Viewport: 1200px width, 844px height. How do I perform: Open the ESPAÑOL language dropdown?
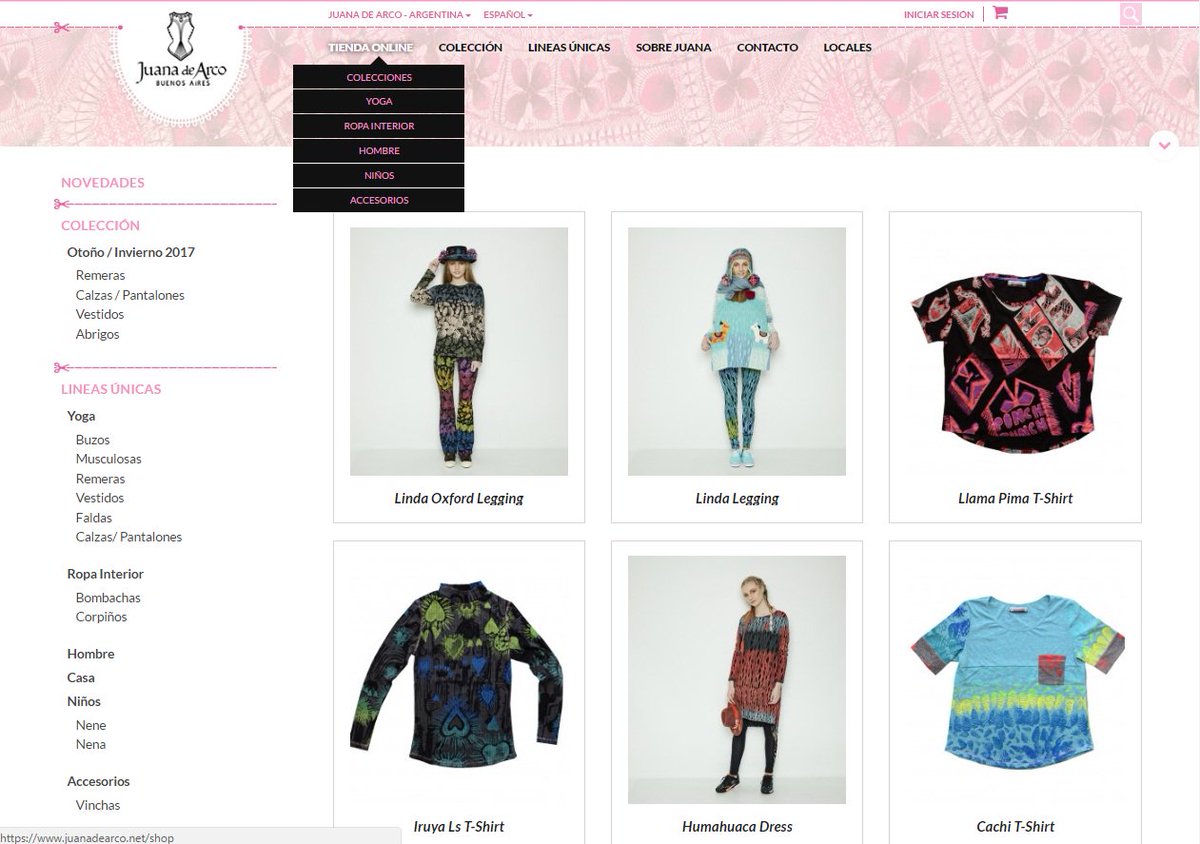(x=506, y=14)
